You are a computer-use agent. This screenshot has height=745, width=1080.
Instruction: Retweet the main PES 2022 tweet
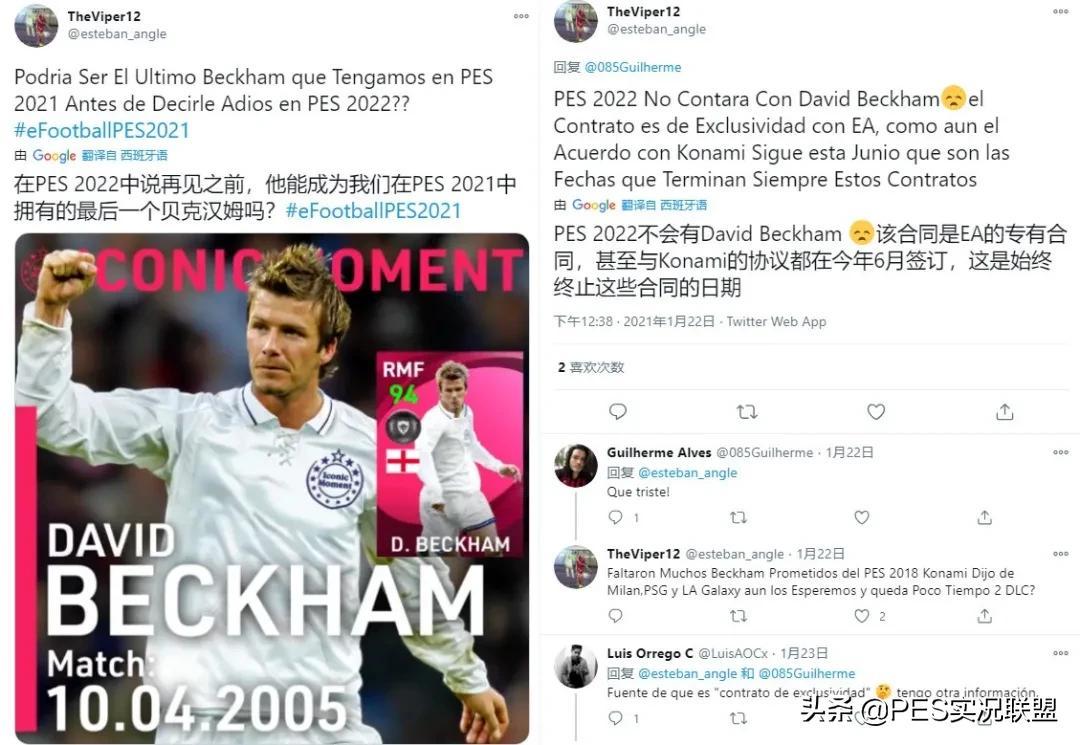[747, 412]
